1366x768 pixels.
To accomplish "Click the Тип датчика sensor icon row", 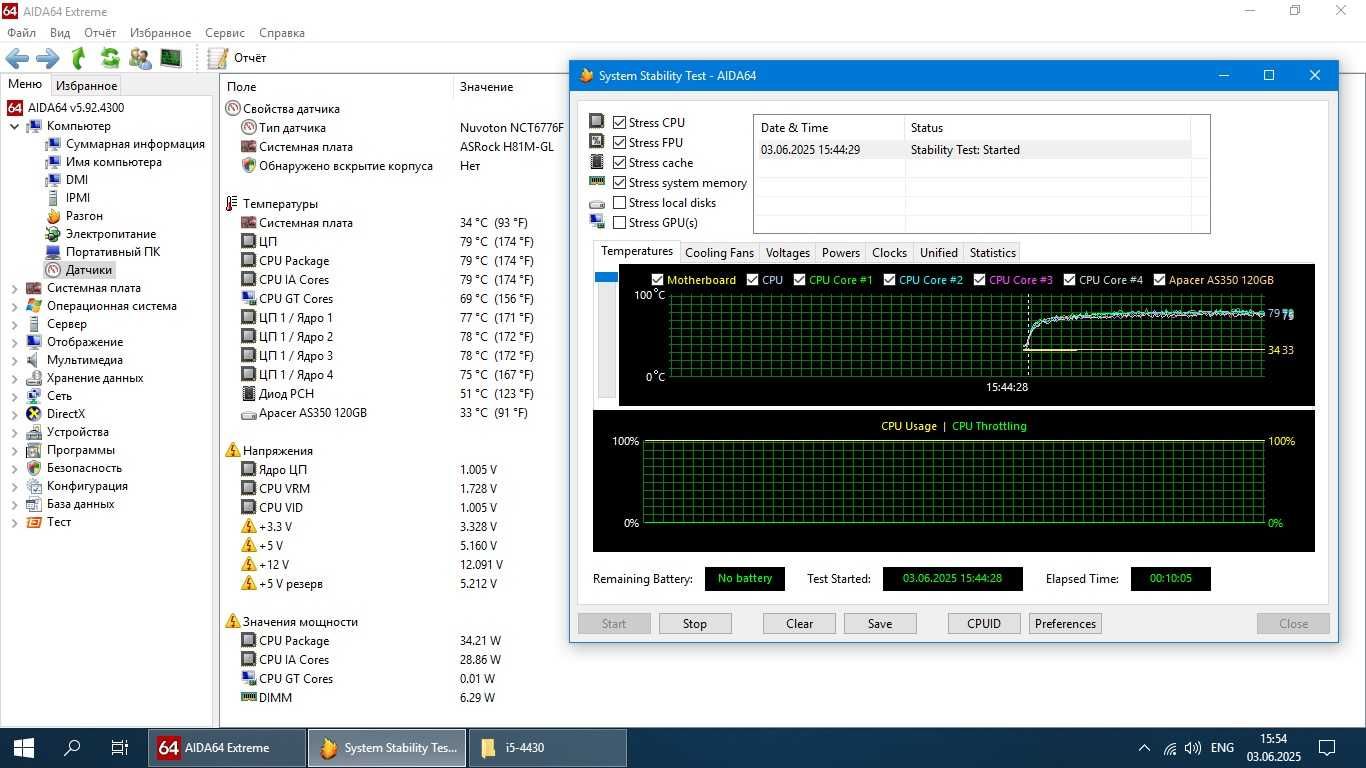I will [x=249, y=128].
